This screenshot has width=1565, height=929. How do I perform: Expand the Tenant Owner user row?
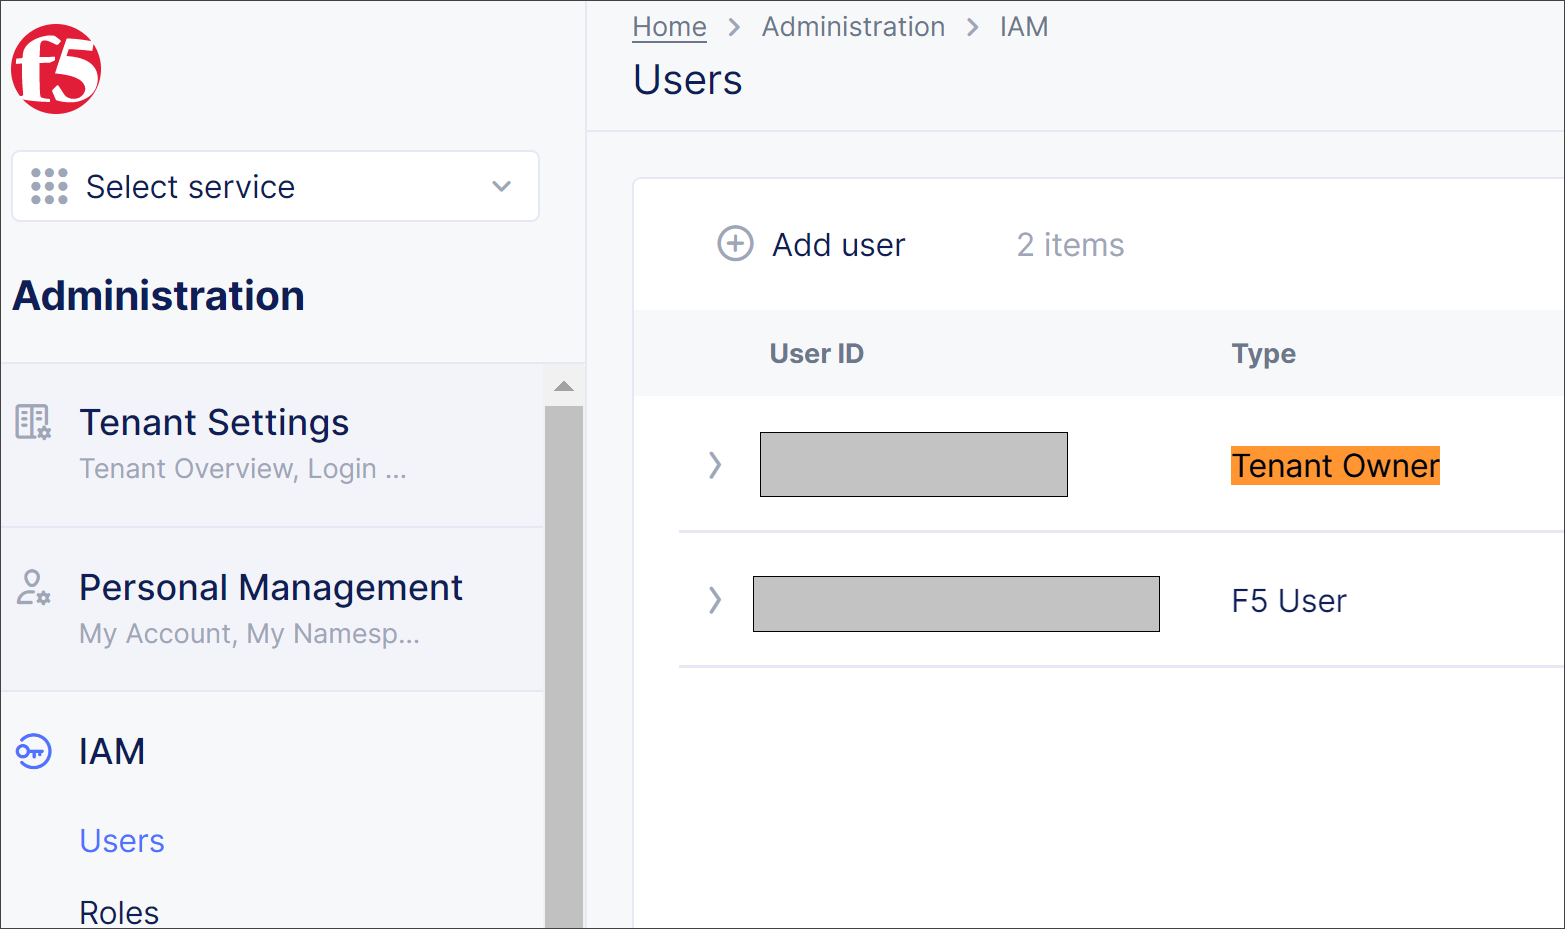click(714, 465)
